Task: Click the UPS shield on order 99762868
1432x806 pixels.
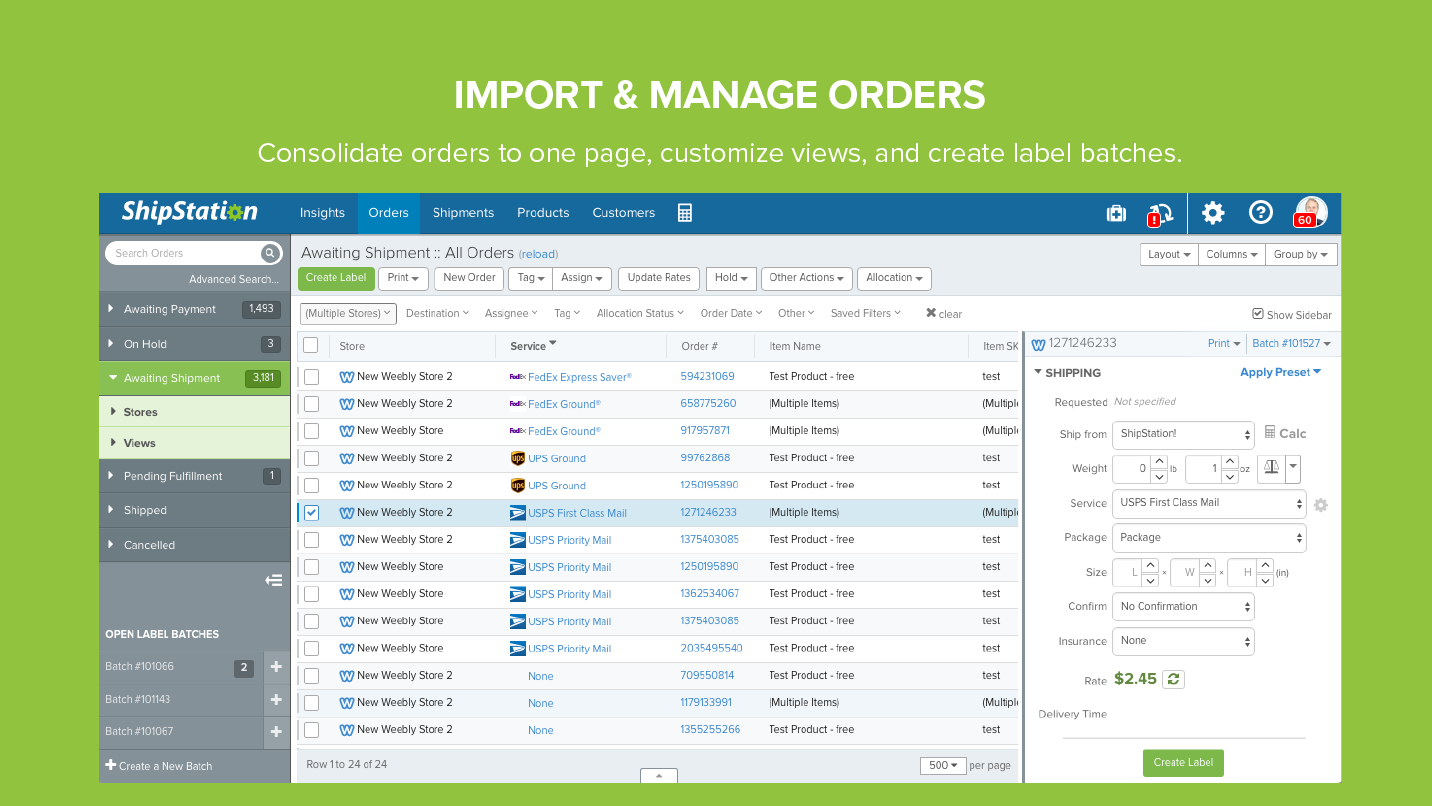Action: point(517,458)
